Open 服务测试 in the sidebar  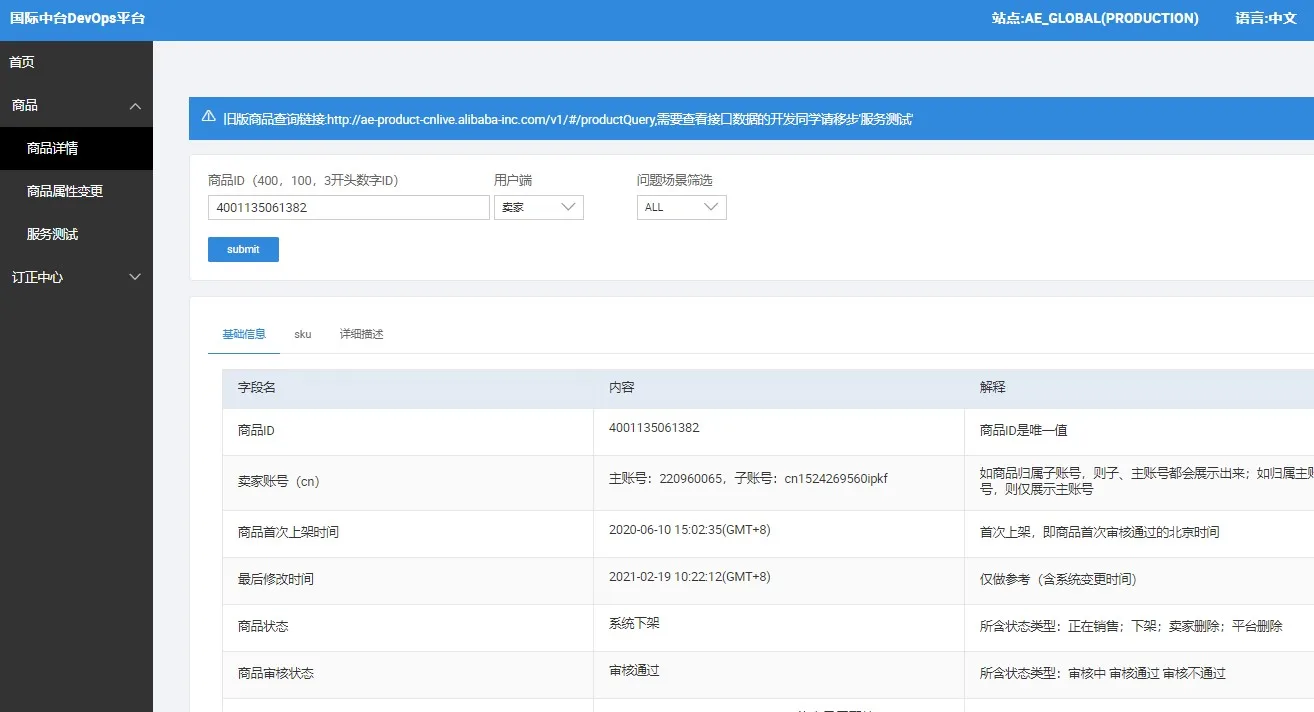tap(52, 234)
